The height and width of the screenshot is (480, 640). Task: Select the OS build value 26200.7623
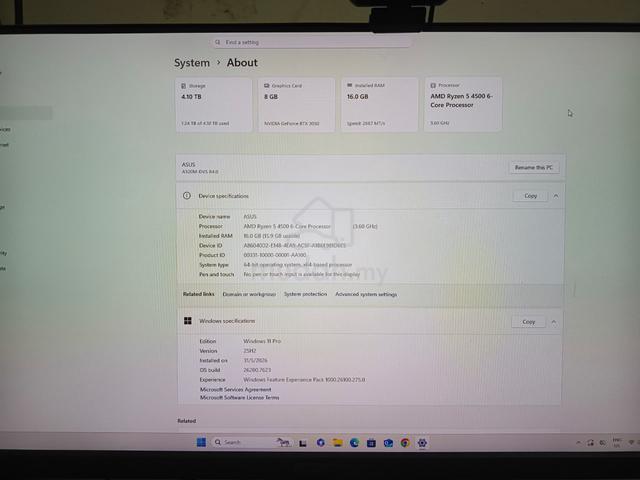coord(257,370)
